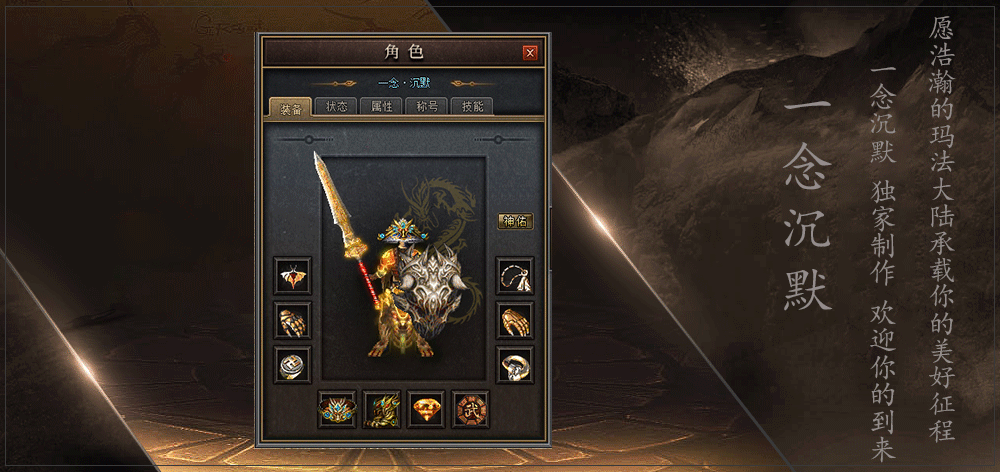This screenshot has height=472, width=1000.
Task: Open the 称号 tab
Action: click(427, 107)
